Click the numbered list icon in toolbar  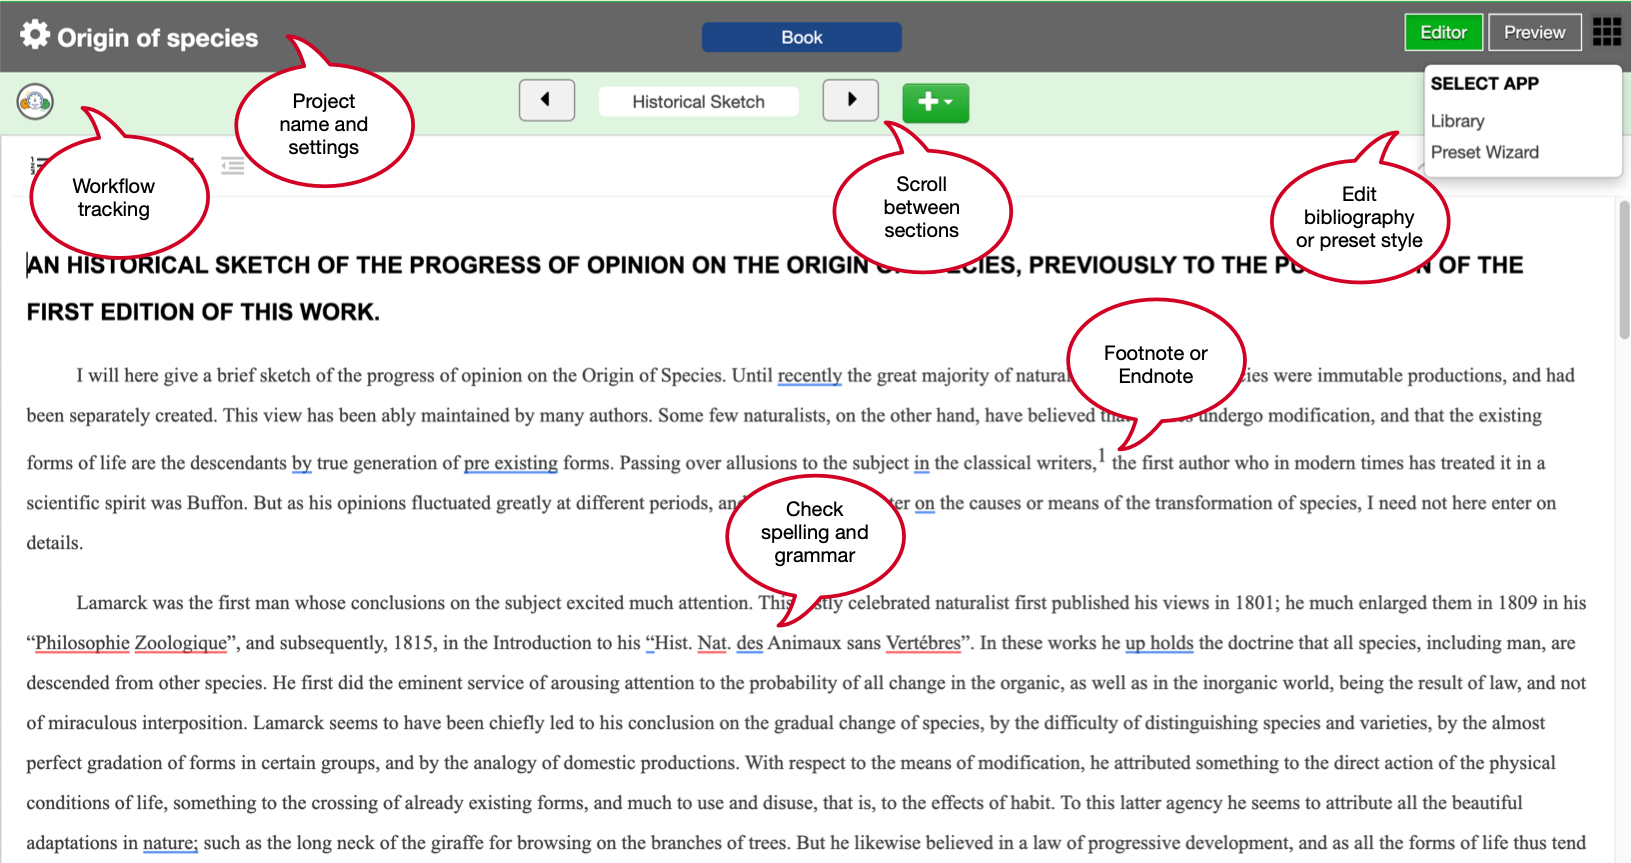point(34,165)
